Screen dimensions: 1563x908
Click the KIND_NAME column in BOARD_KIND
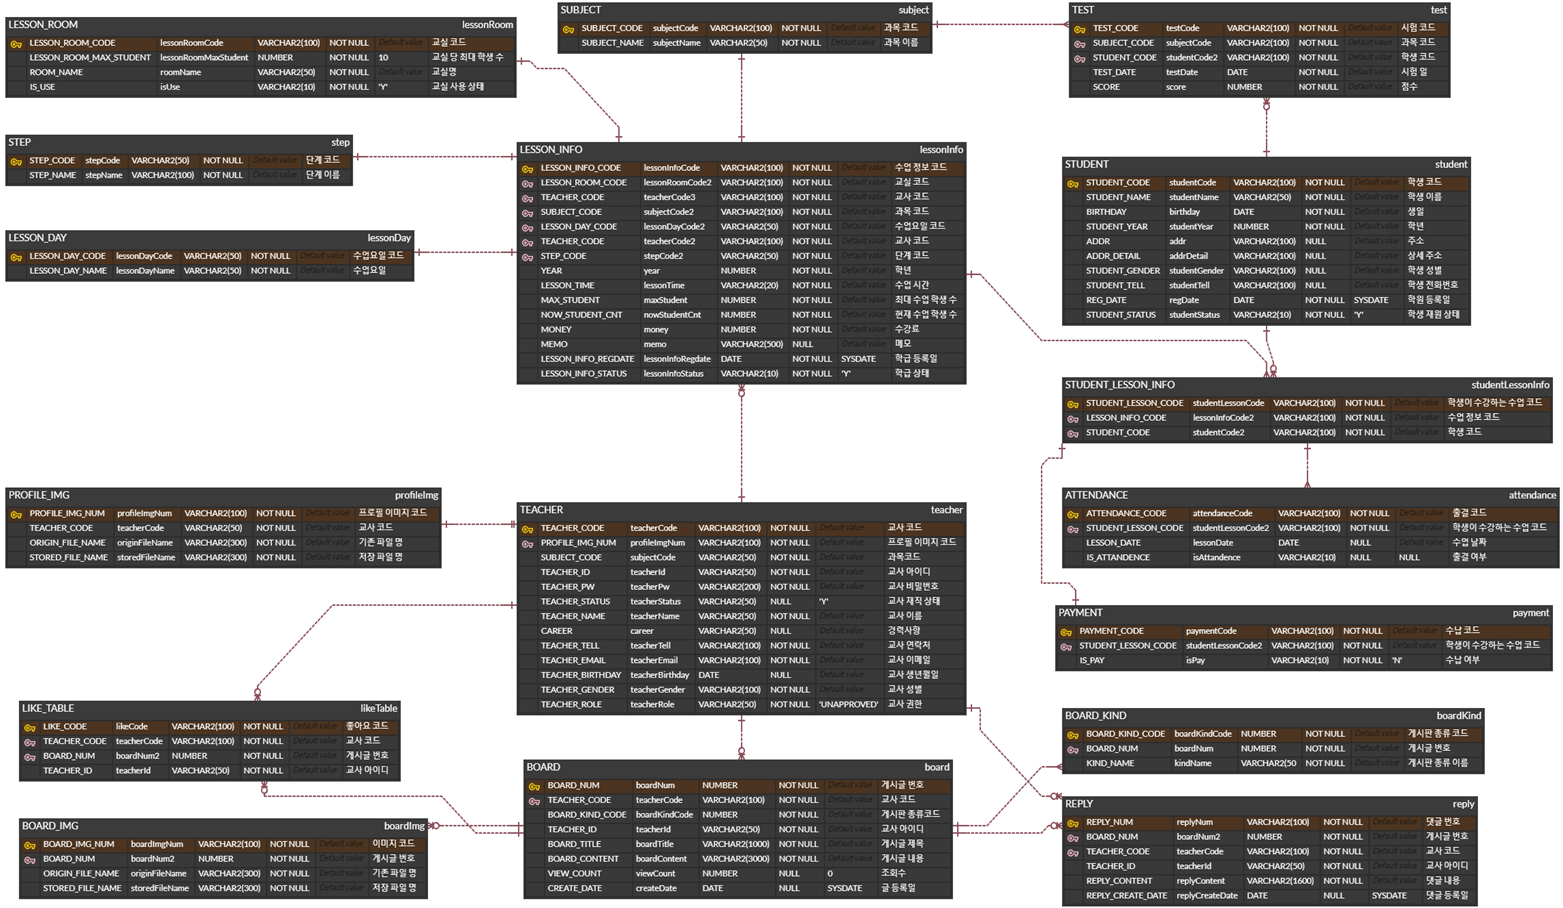[1273, 764]
